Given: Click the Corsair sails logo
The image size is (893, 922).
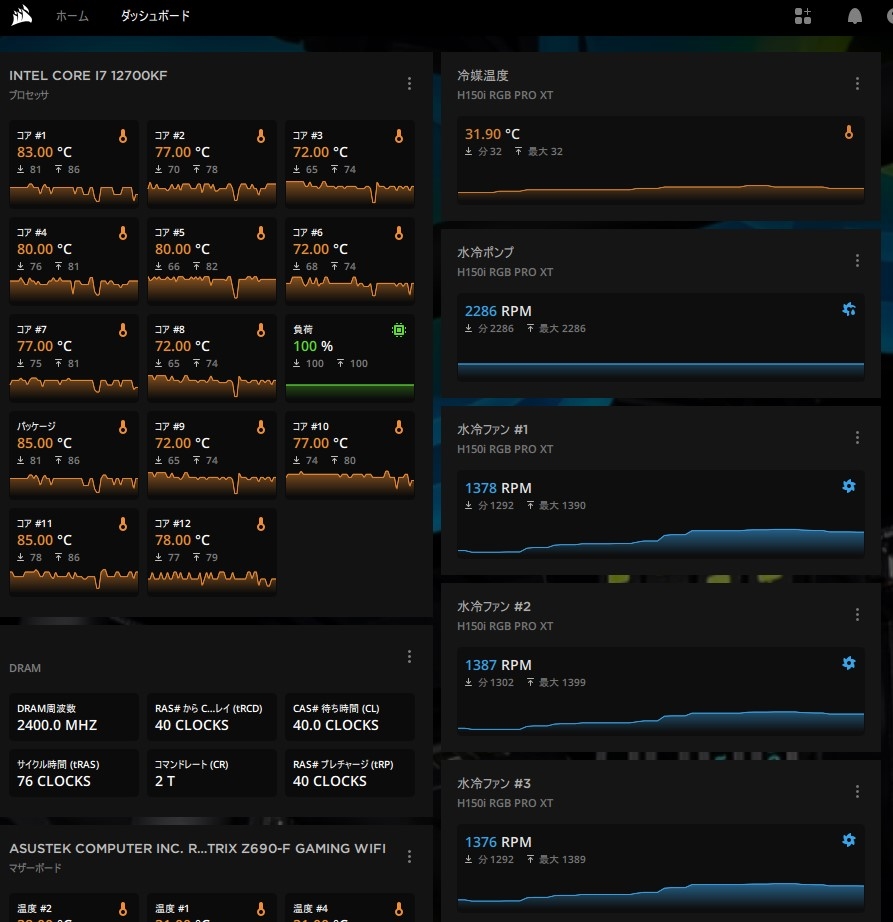Looking at the screenshot, I should (x=22, y=15).
